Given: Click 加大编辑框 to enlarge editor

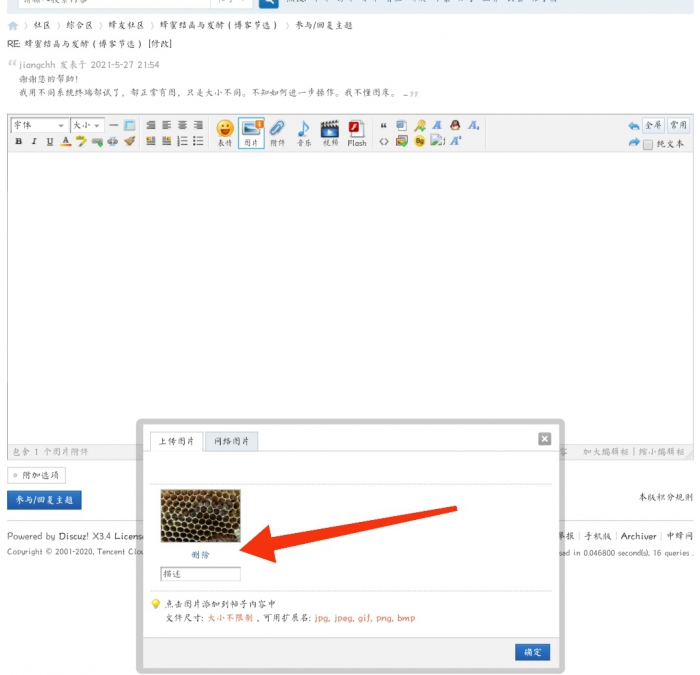Looking at the screenshot, I should click(x=605, y=452).
